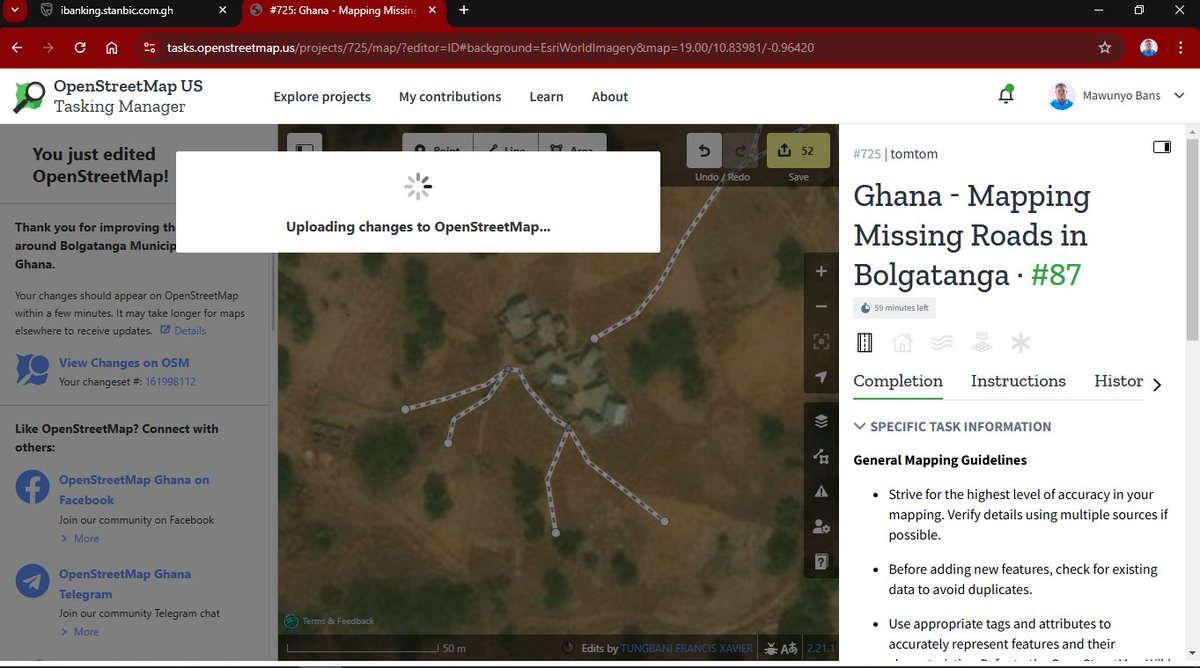The height and width of the screenshot is (668, 1200).
Task: Click the iD version 2.21.1 link
Action: (819, 648)
